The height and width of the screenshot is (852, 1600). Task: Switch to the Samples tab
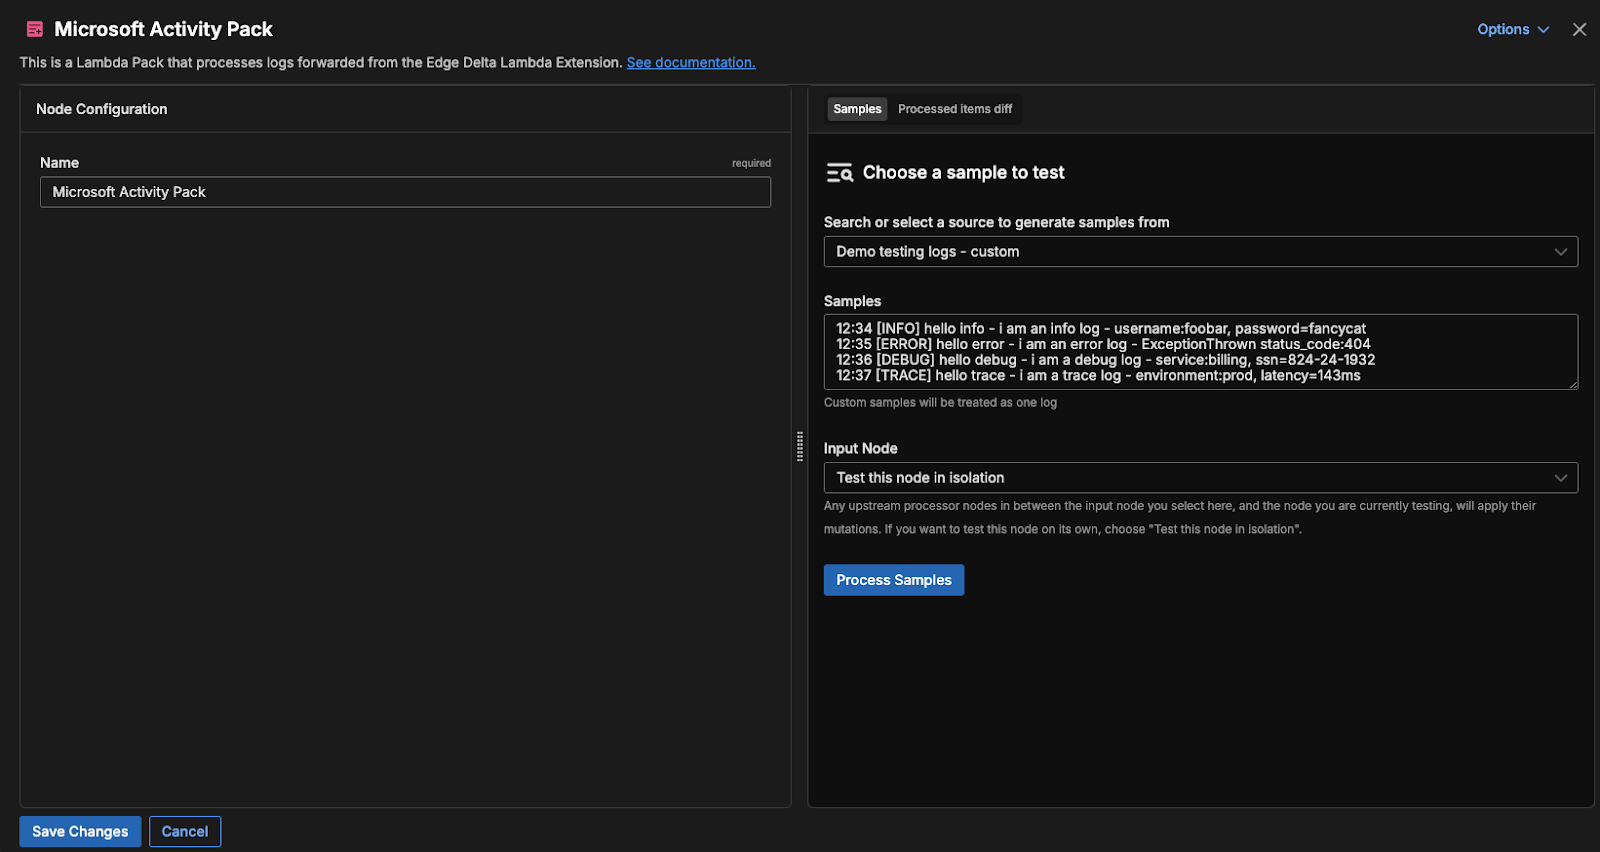(857, 109)
